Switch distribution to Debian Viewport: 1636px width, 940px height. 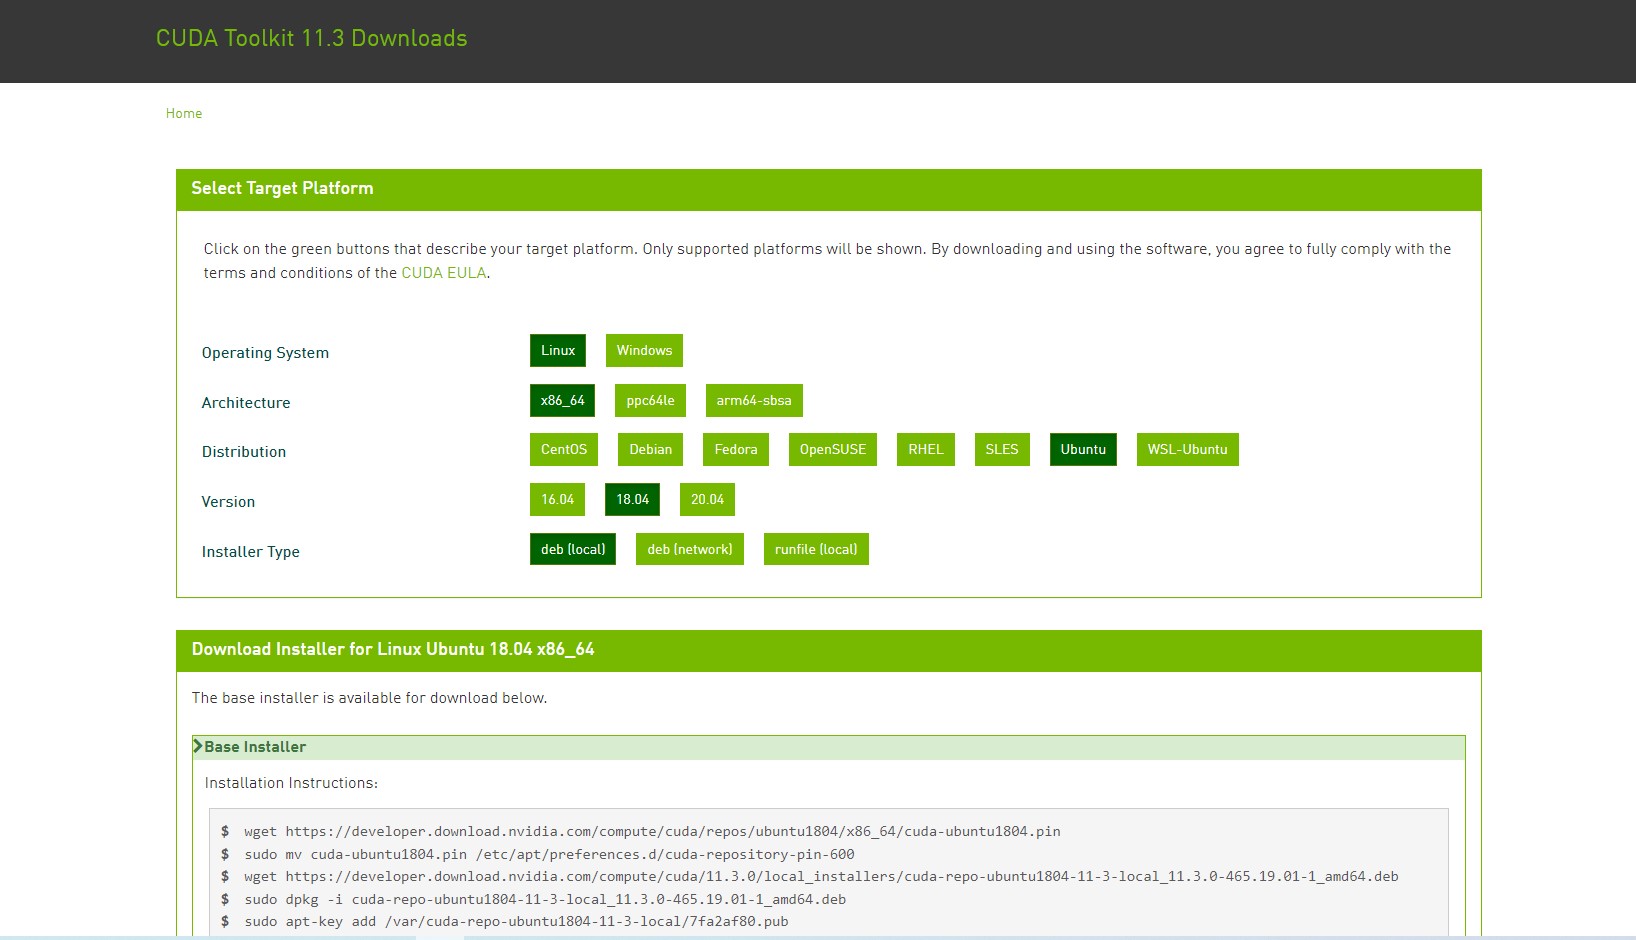(650, 449)
